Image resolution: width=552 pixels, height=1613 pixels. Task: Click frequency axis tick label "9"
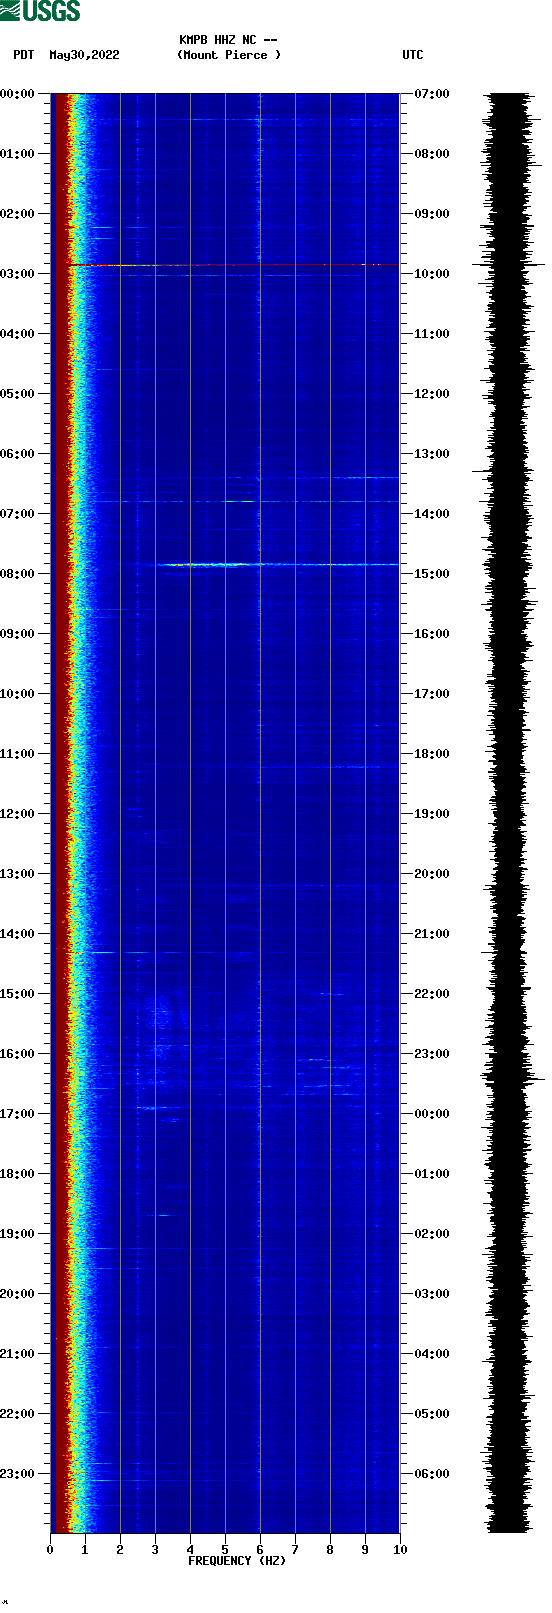pyautogui.click(x=365, y=1550)
